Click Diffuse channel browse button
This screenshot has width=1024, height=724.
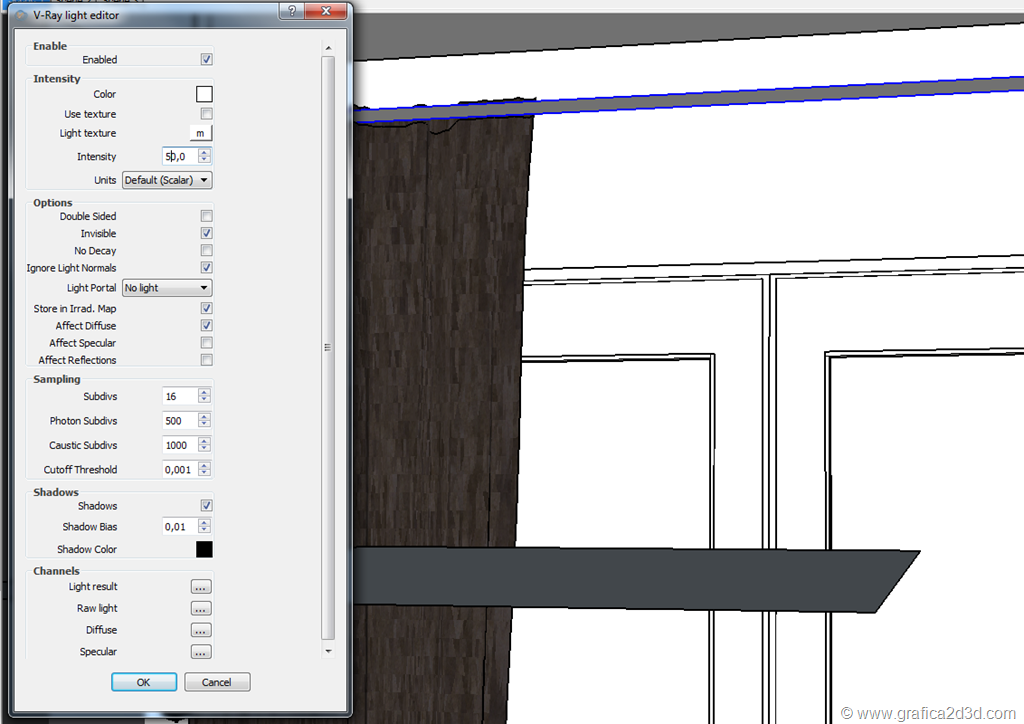pos(201,631)
